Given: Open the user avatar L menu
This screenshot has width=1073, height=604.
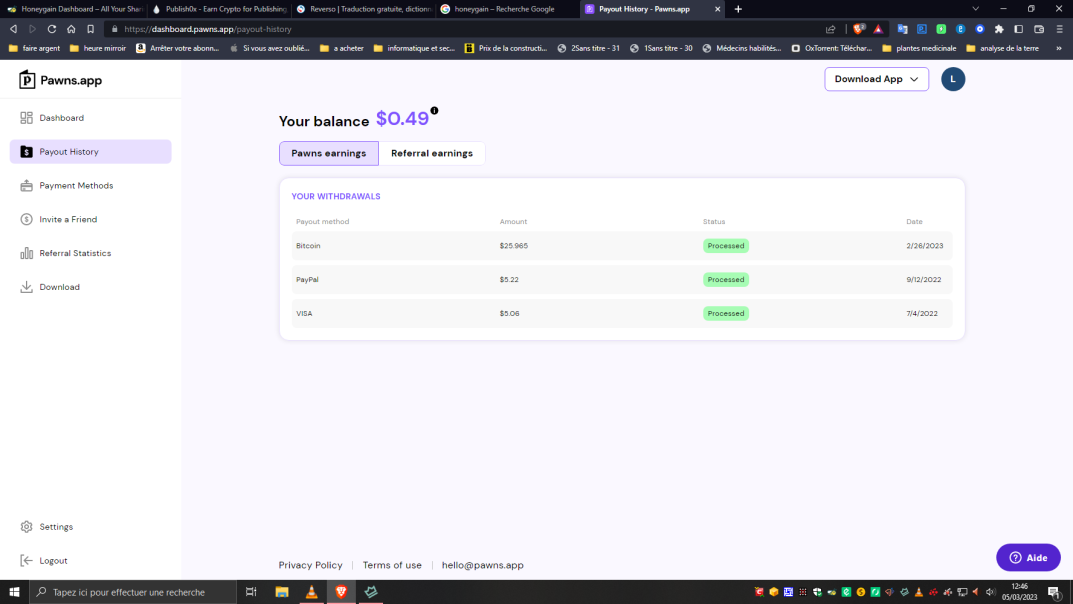Looking at the screenshot, I should click(953, 79).
